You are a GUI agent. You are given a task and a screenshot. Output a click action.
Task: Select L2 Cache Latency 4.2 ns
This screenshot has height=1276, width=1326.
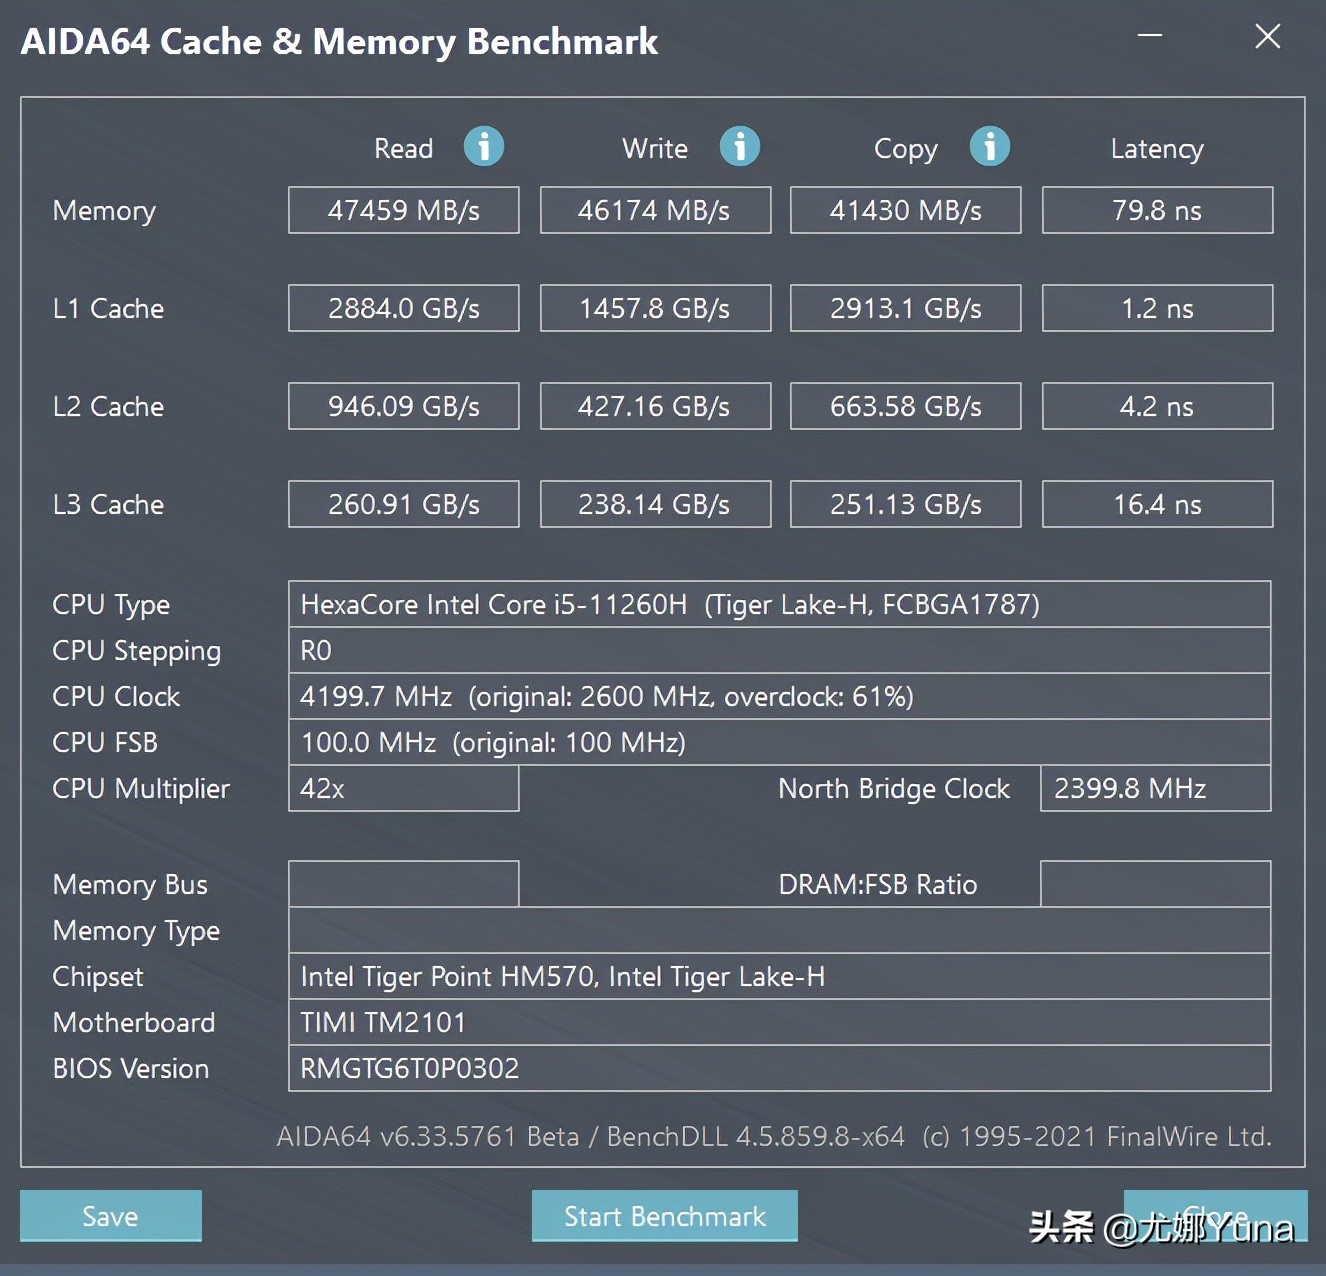(1158, 406)
